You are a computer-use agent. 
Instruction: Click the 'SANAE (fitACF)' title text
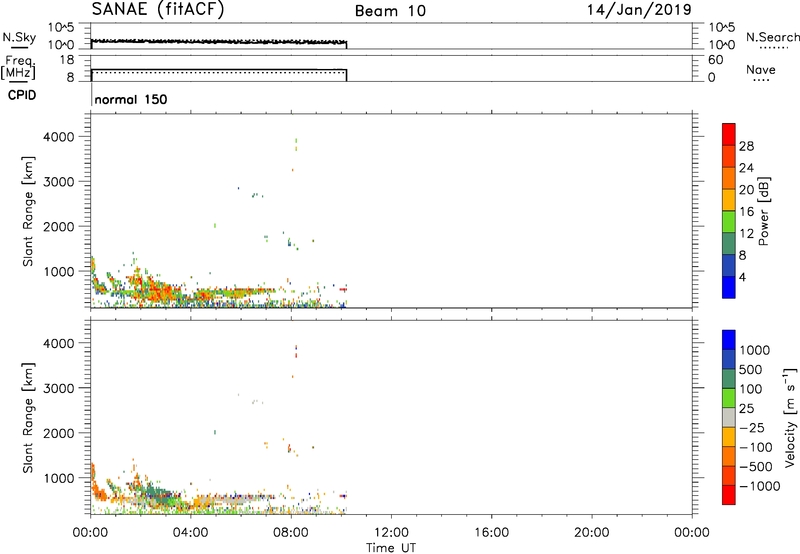point(158,10)
